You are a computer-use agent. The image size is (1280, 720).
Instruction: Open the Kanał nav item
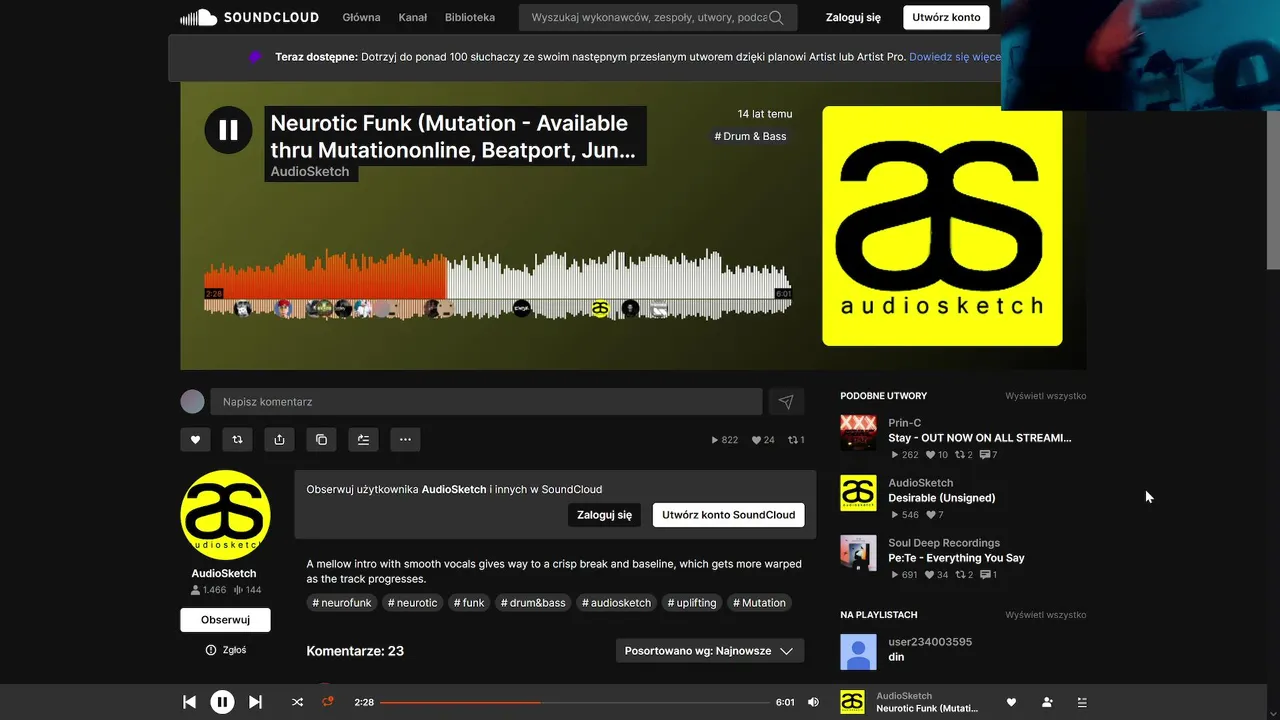pos(412,17)
